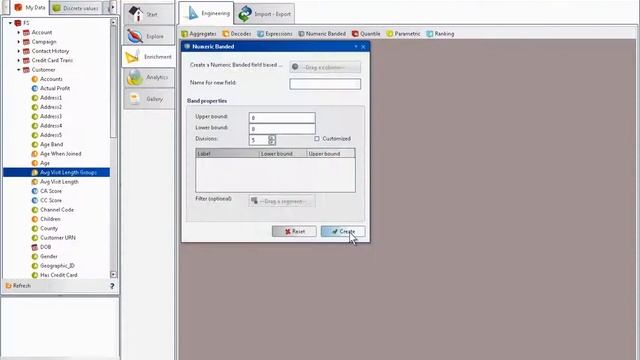Screen dimensions: 640x360
Task: Click the Create button
Action: point(343,231)
